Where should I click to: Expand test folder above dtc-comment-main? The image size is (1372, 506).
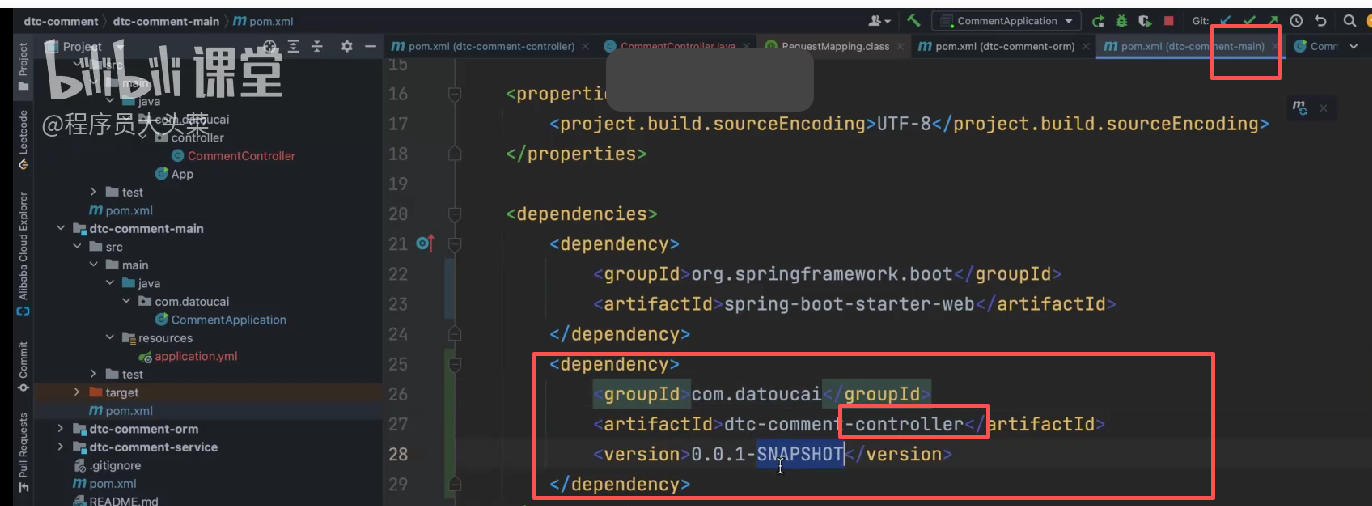tap(93, 192)
